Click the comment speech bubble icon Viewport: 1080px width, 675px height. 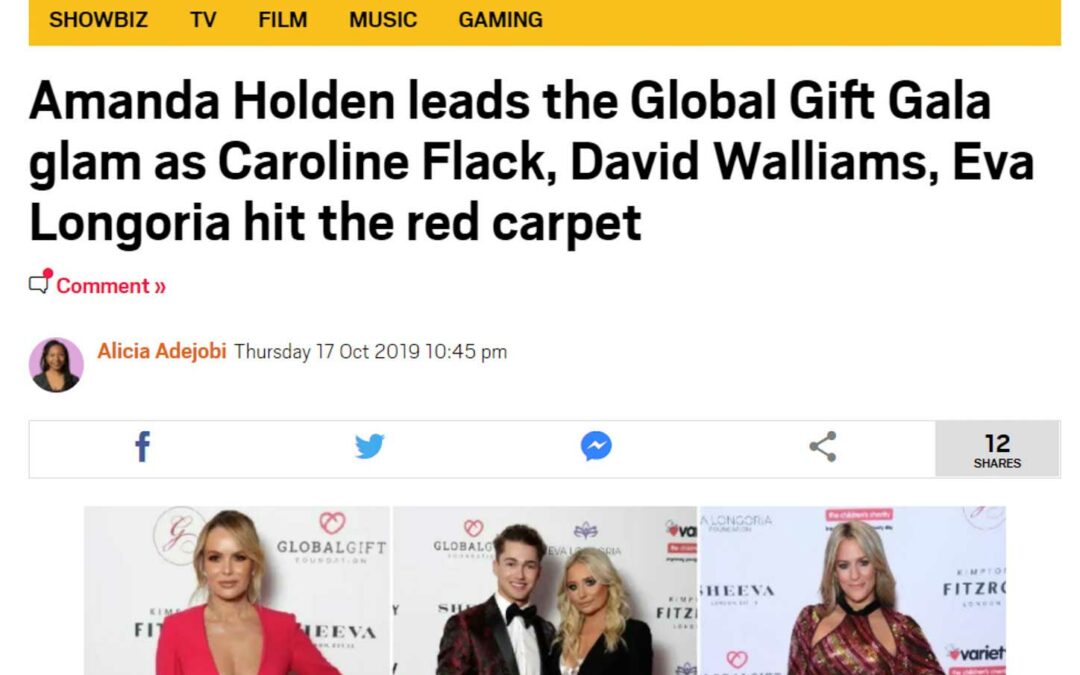pyautogui.click(x=40, y=282)
